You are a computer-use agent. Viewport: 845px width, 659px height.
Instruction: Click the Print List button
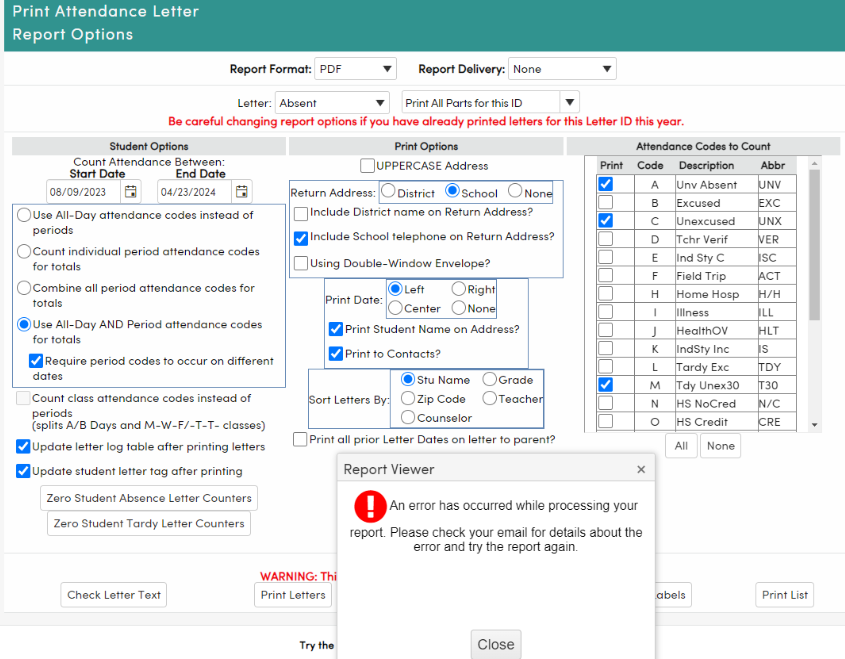[x=785, y=595]
